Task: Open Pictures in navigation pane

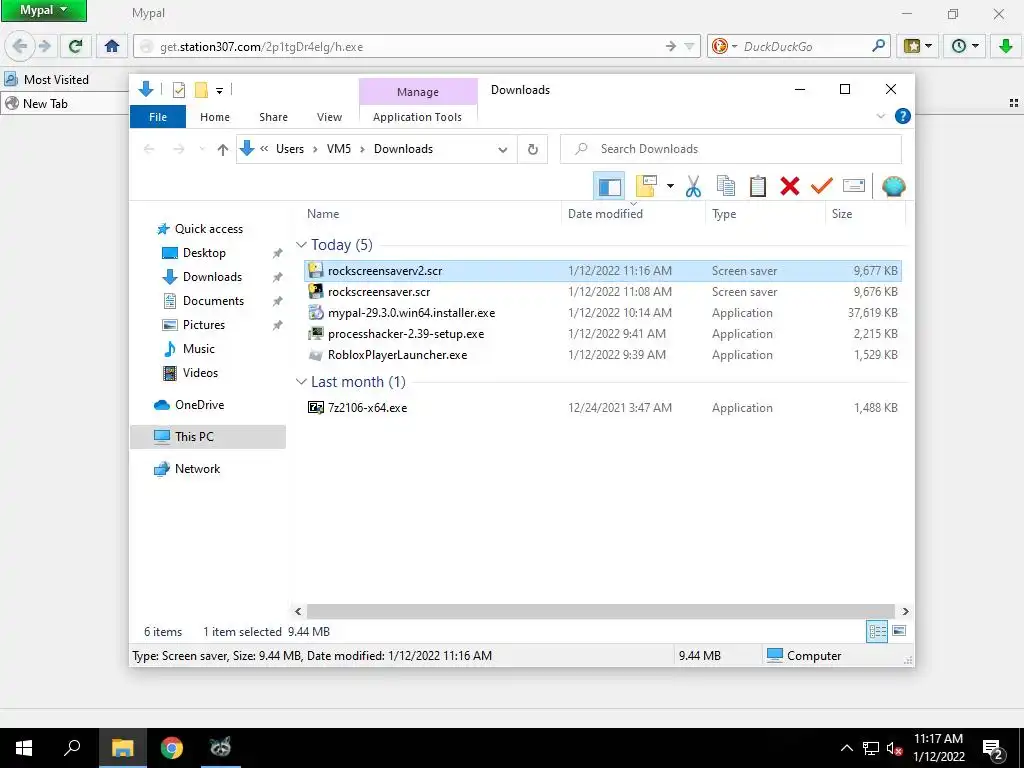Action: [203, 325]
